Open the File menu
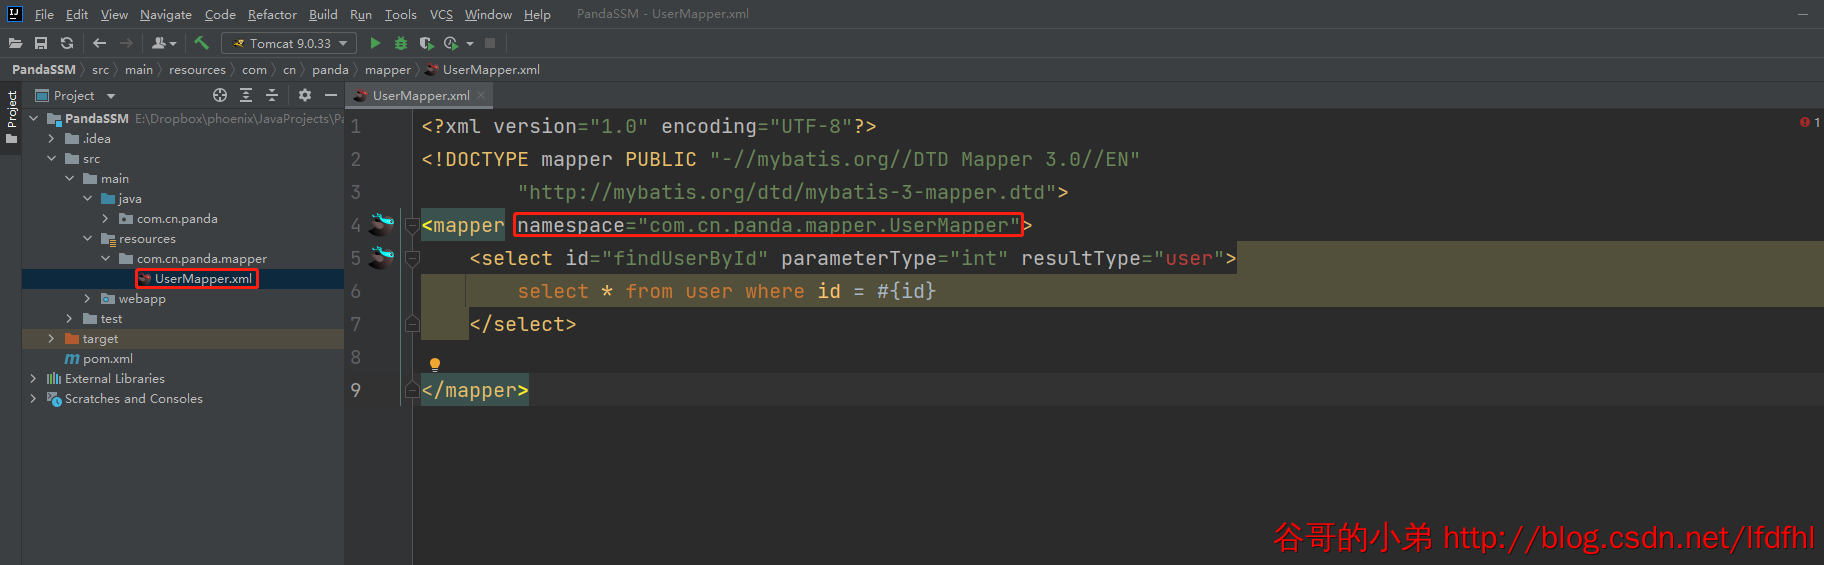The image size is (1824, 565). click(44, 14)
